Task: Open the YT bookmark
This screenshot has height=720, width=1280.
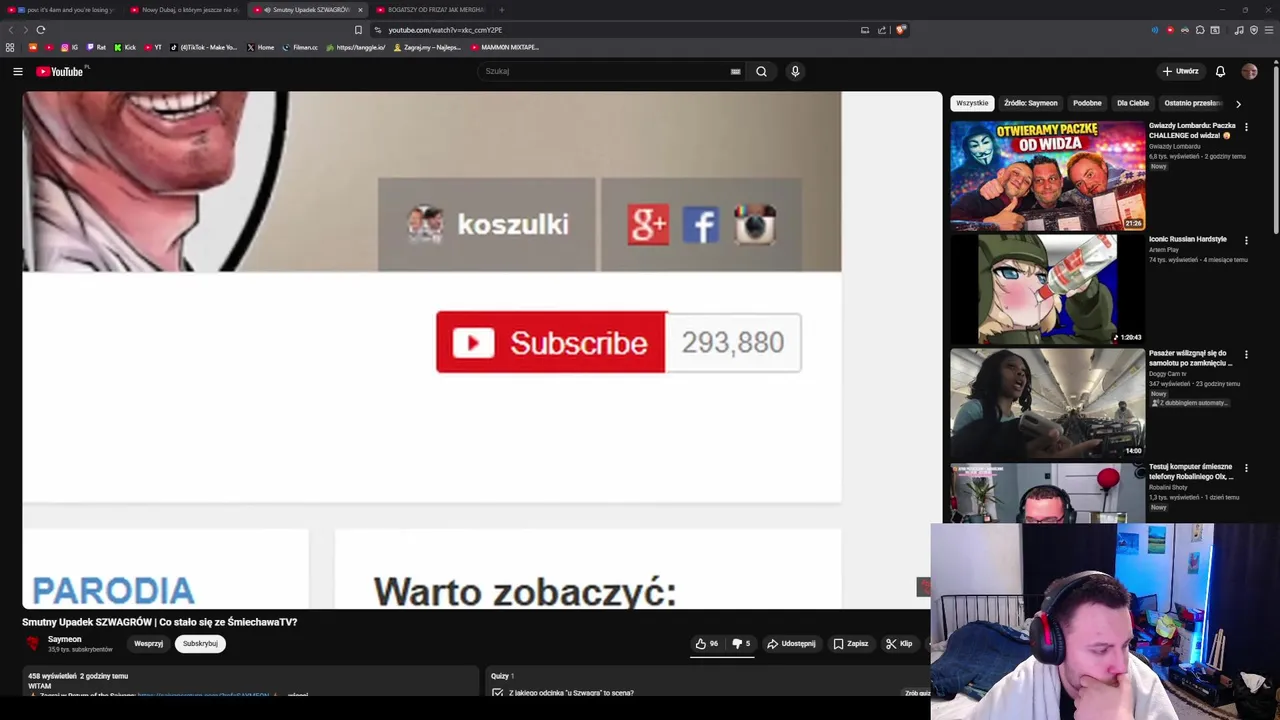Action: point(153,47)
